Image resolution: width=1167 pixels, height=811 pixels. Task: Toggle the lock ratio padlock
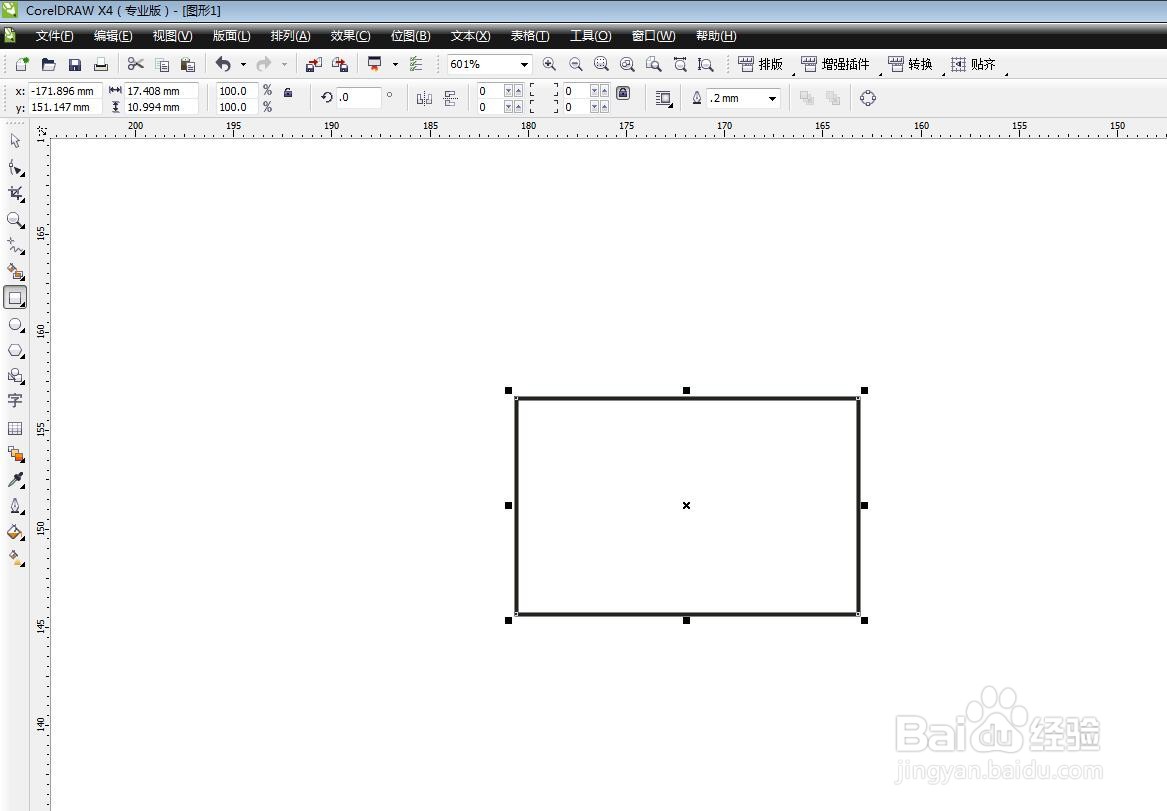[288, 92]
